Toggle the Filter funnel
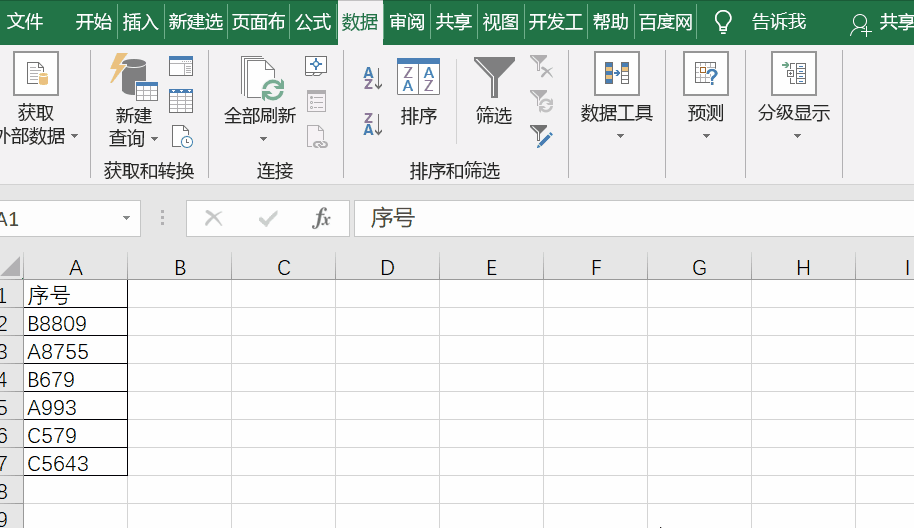914x528 pixels. pos(494,78)
